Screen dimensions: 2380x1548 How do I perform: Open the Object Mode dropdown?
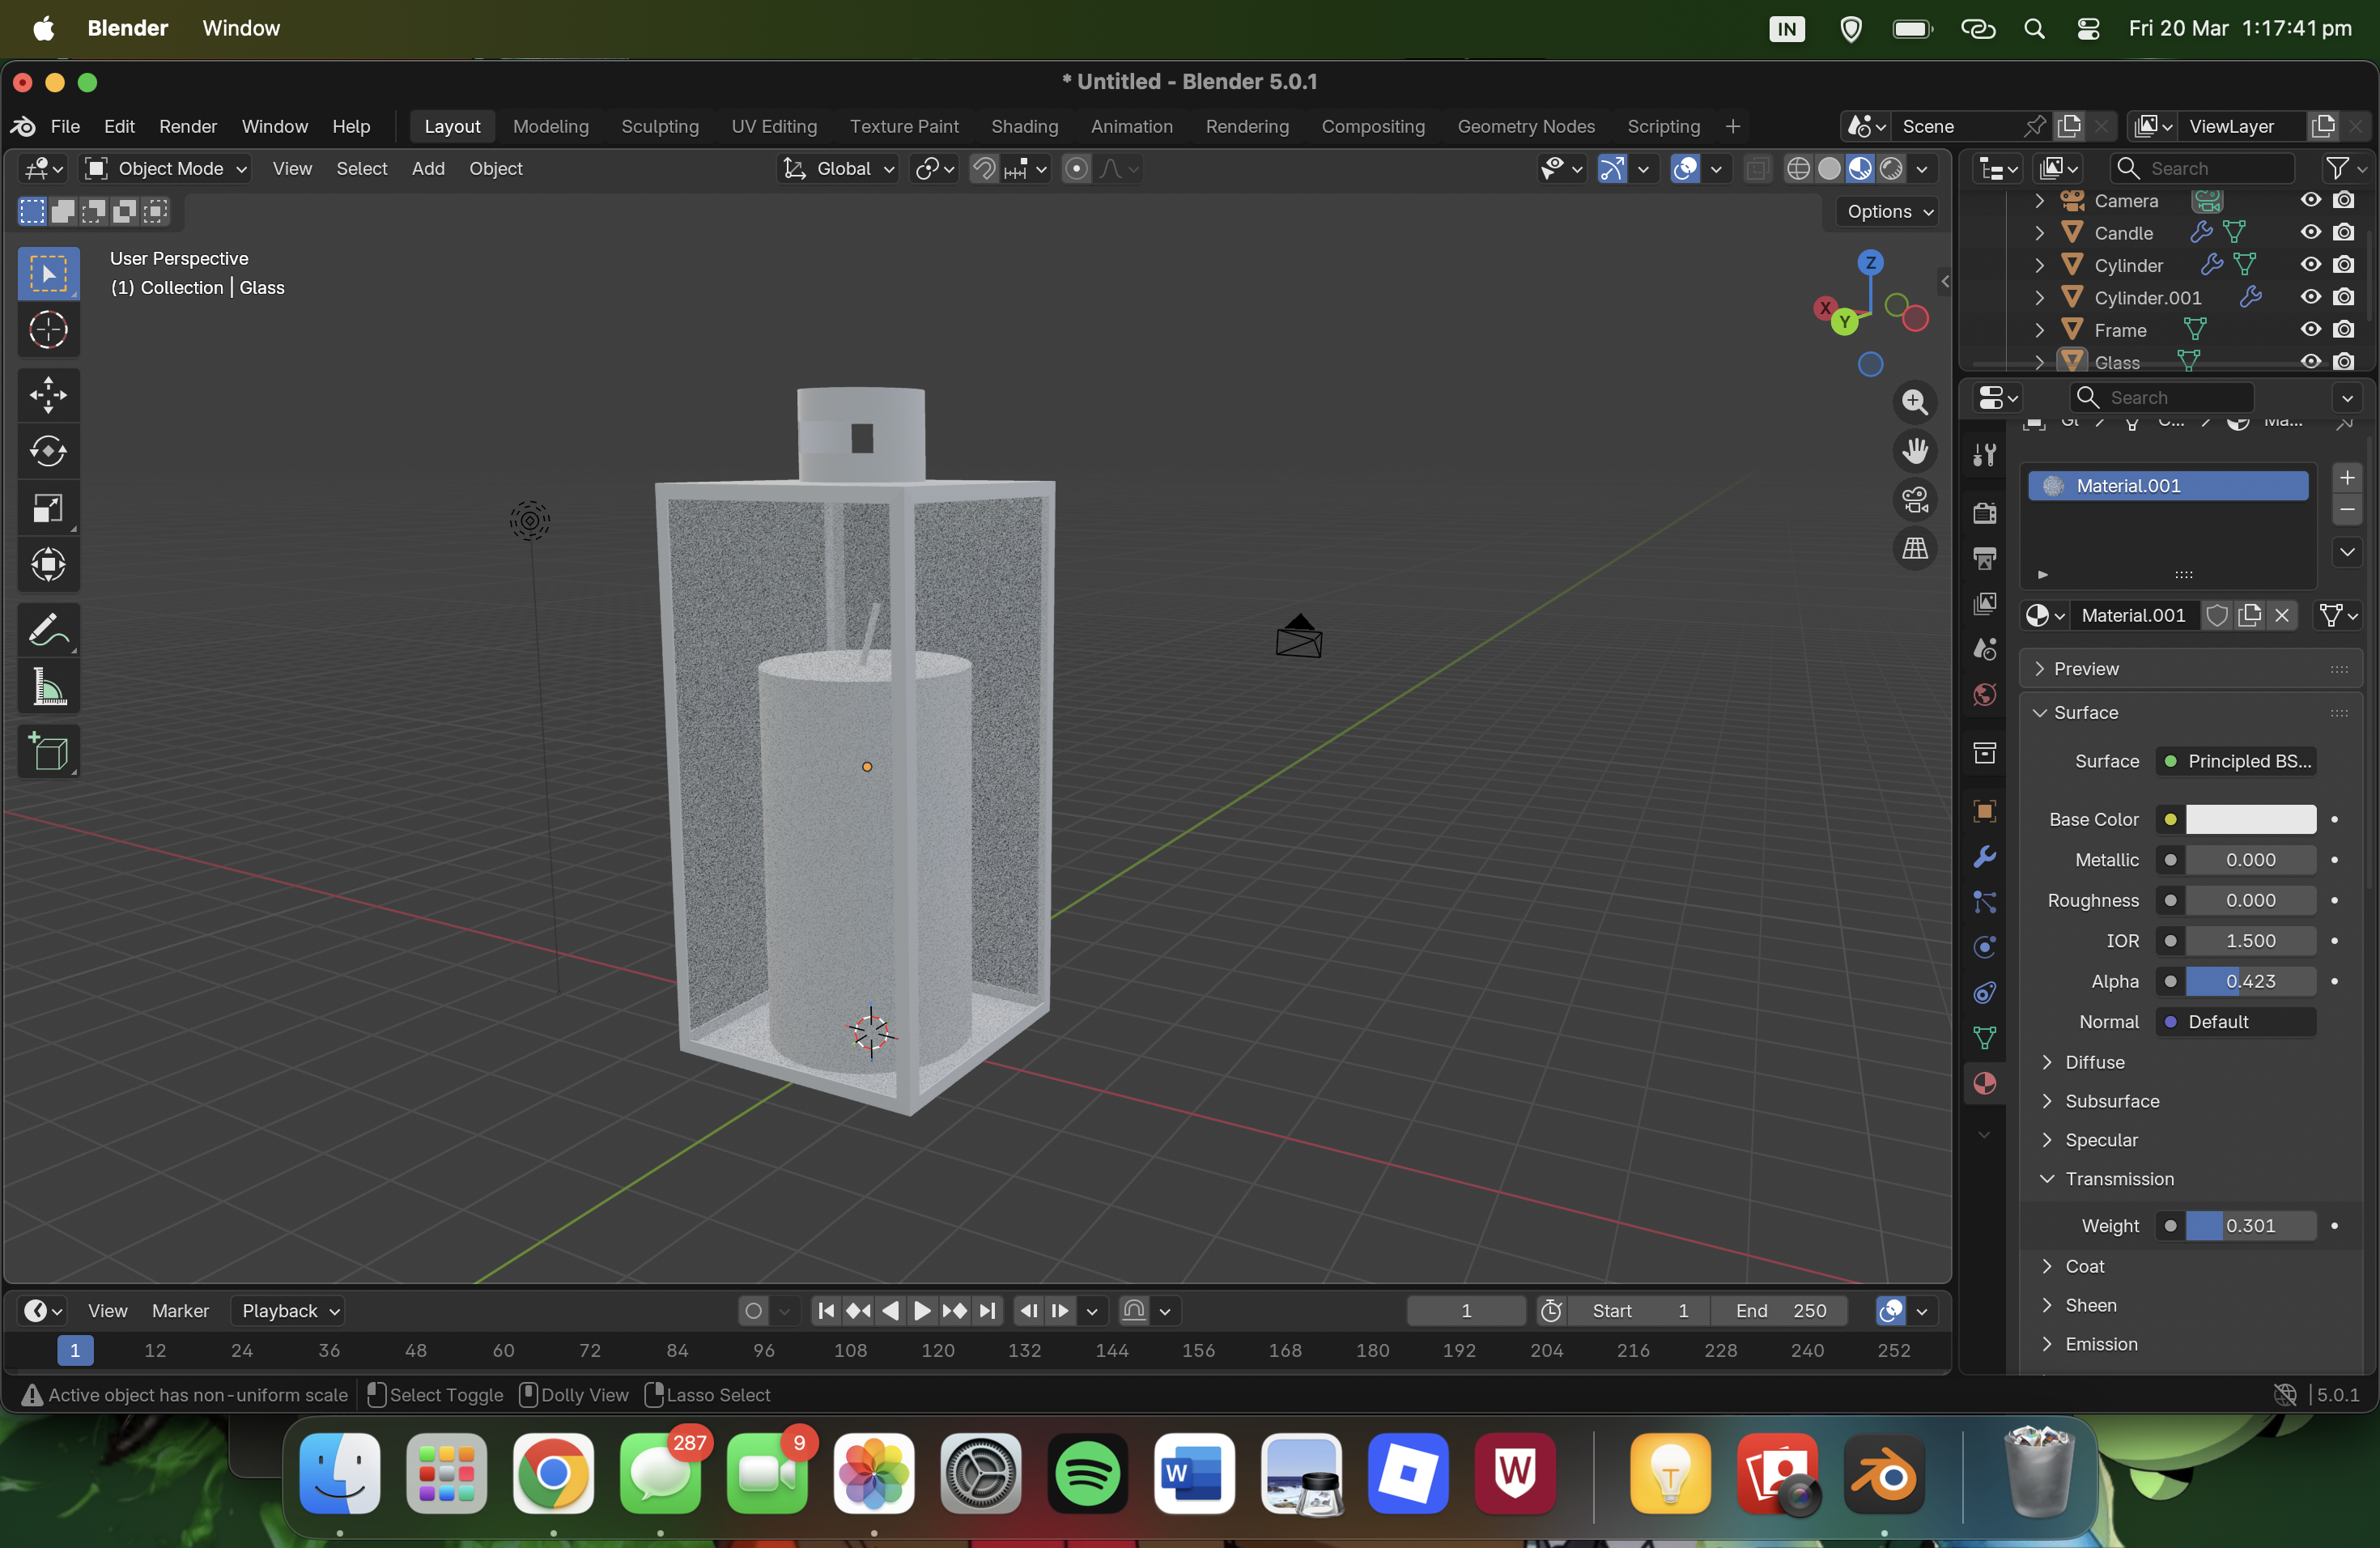tap(166, 168)
